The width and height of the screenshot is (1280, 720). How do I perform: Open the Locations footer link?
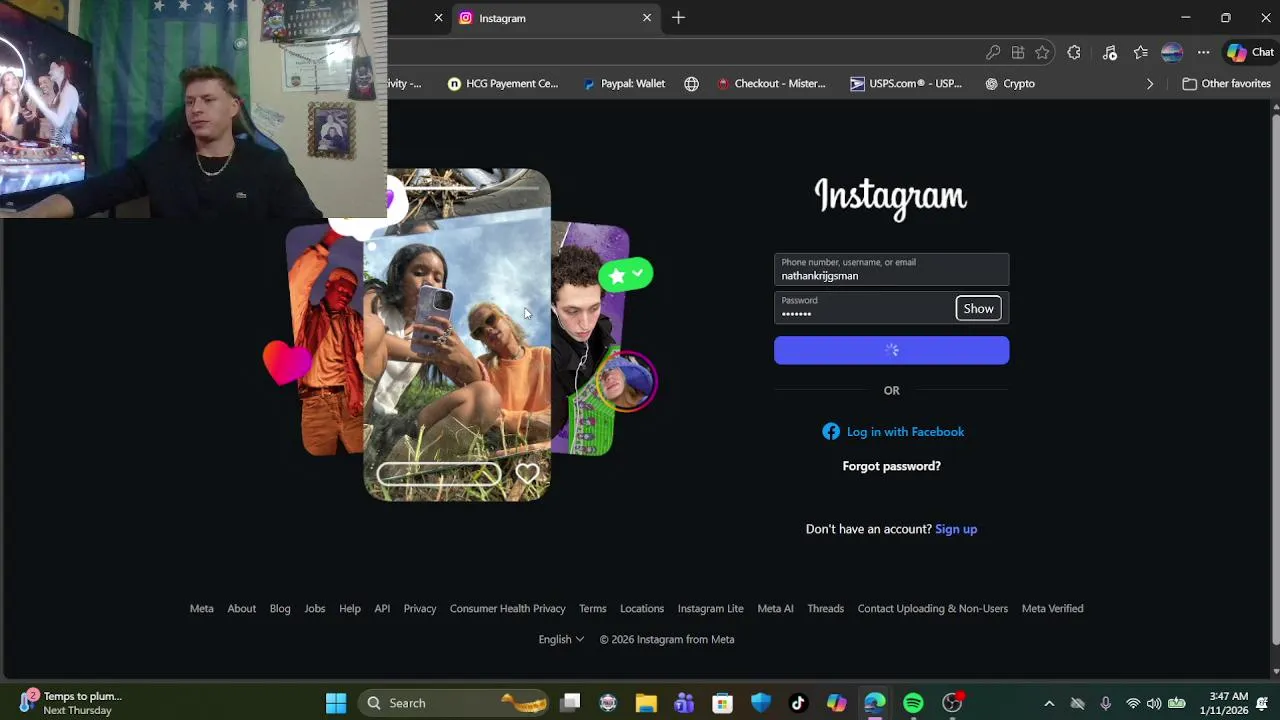[x=642, y=608]
